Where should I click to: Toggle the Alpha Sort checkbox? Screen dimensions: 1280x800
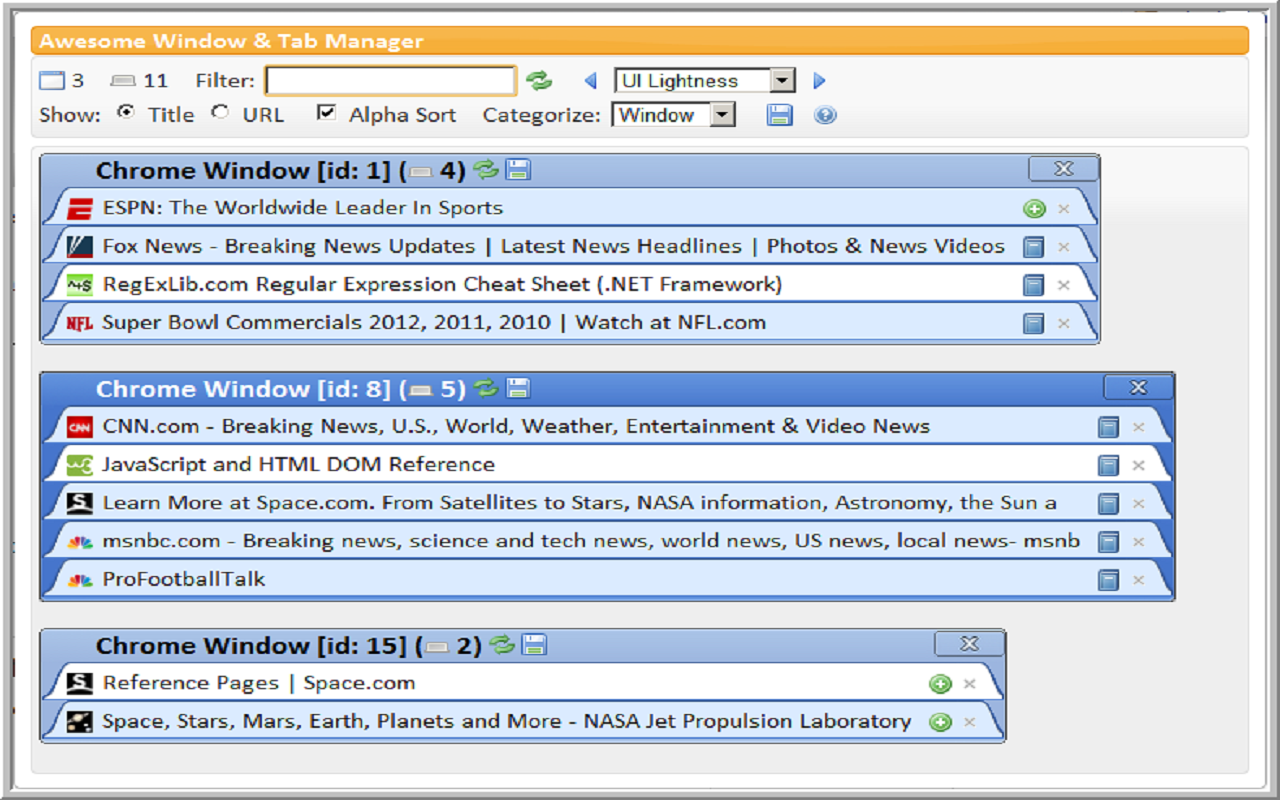(x=325, y=114)
